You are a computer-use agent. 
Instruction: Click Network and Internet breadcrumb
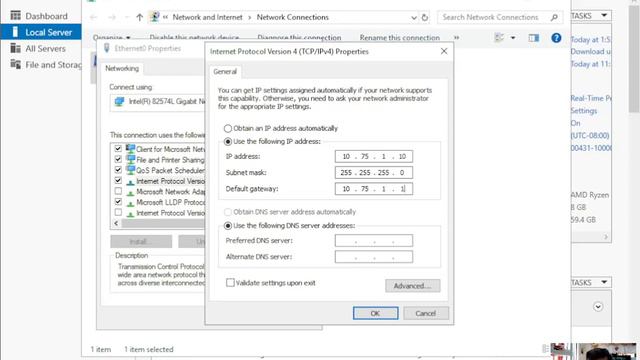coord(207,17)
